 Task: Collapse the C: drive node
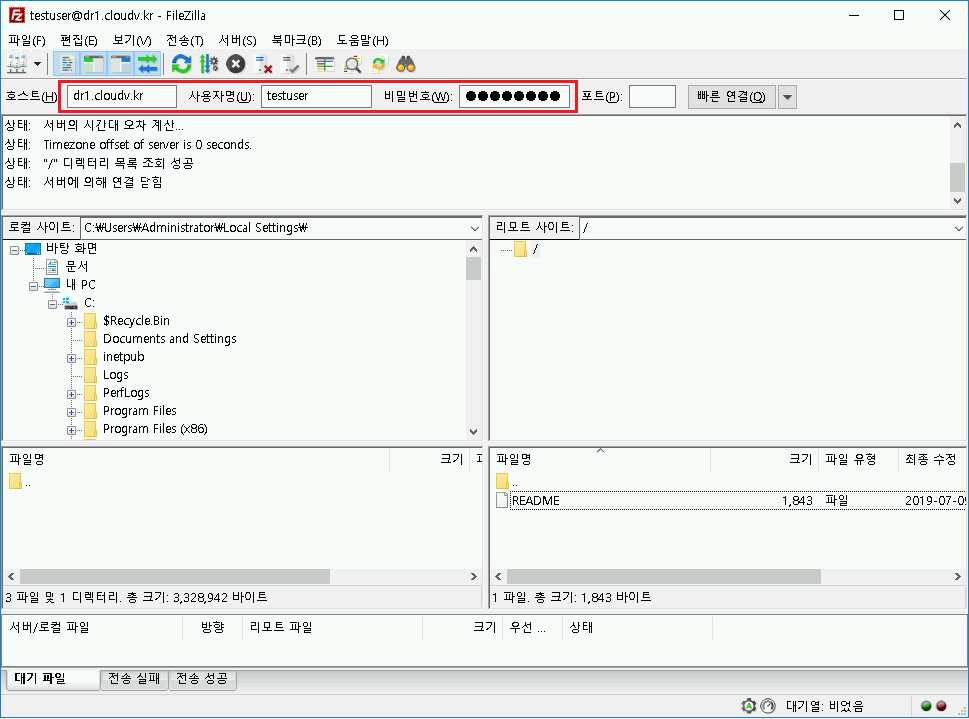tap(53, 304)
